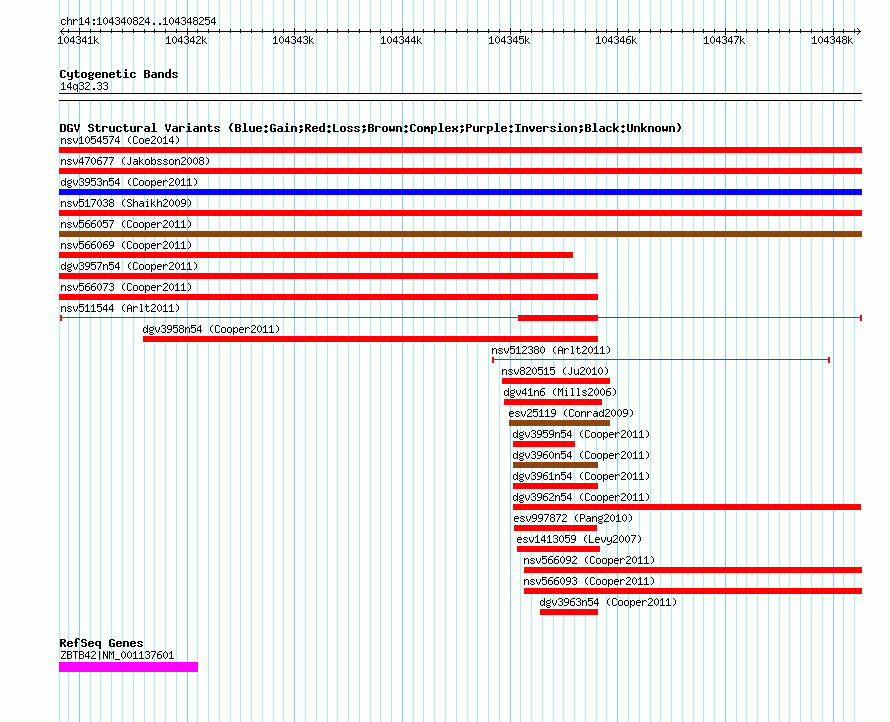
Task: Select the red bar under dgv41n6
Action: pos(553,402)
